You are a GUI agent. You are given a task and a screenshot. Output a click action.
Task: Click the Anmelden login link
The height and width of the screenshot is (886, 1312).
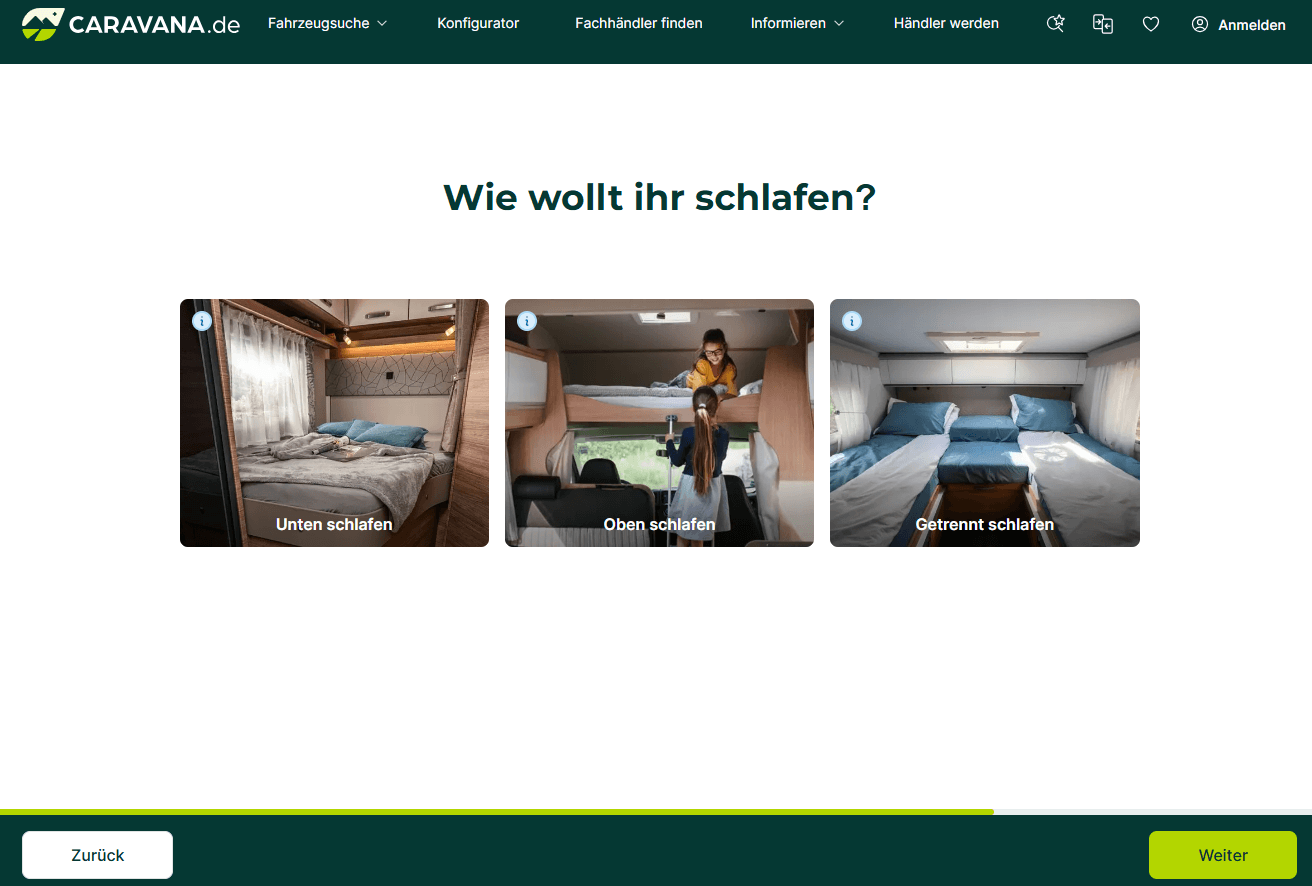pos(1252,25)
